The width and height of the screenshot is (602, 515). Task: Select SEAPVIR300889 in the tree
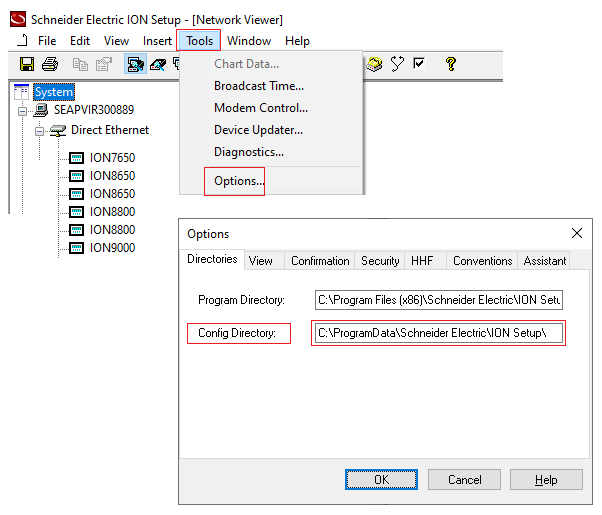point(94,110)
